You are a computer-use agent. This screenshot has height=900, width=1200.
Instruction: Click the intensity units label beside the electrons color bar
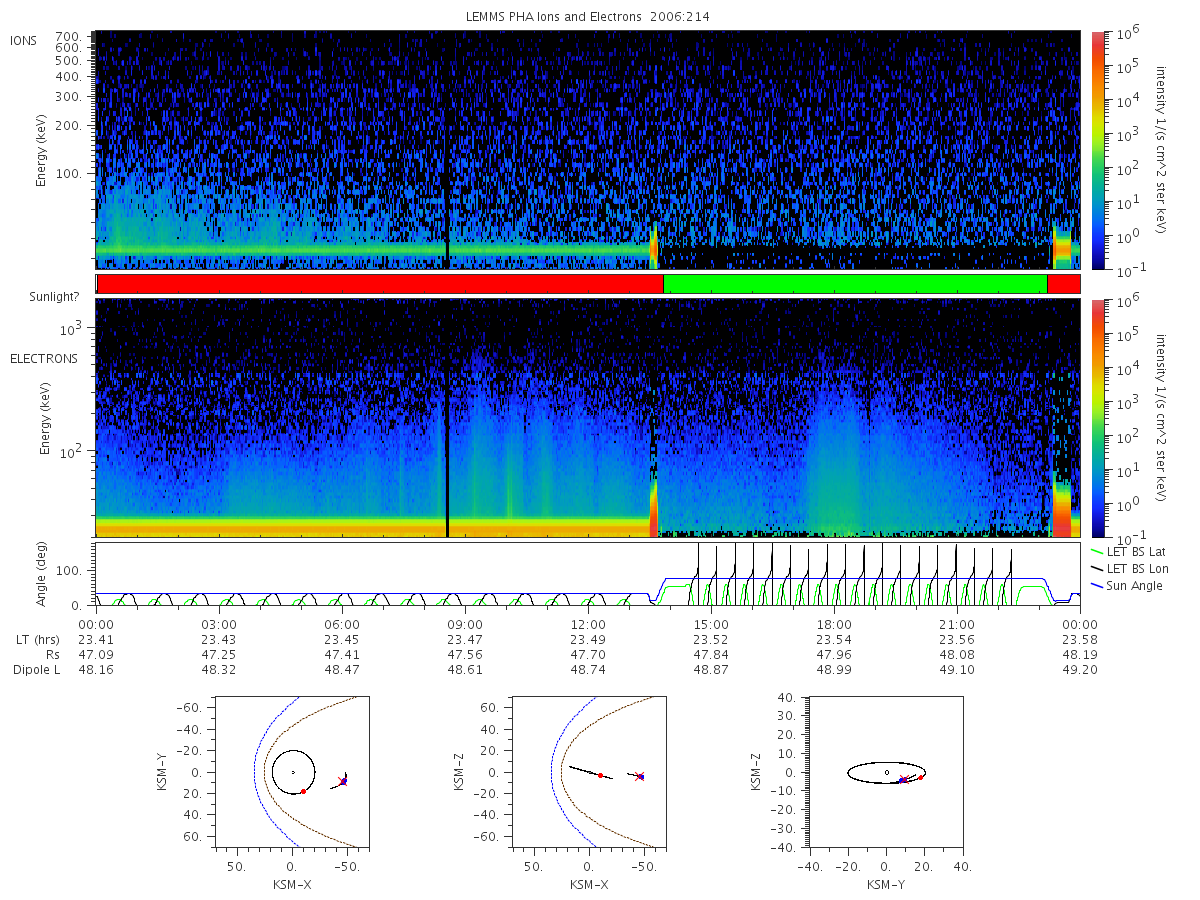click(1162, 418)
